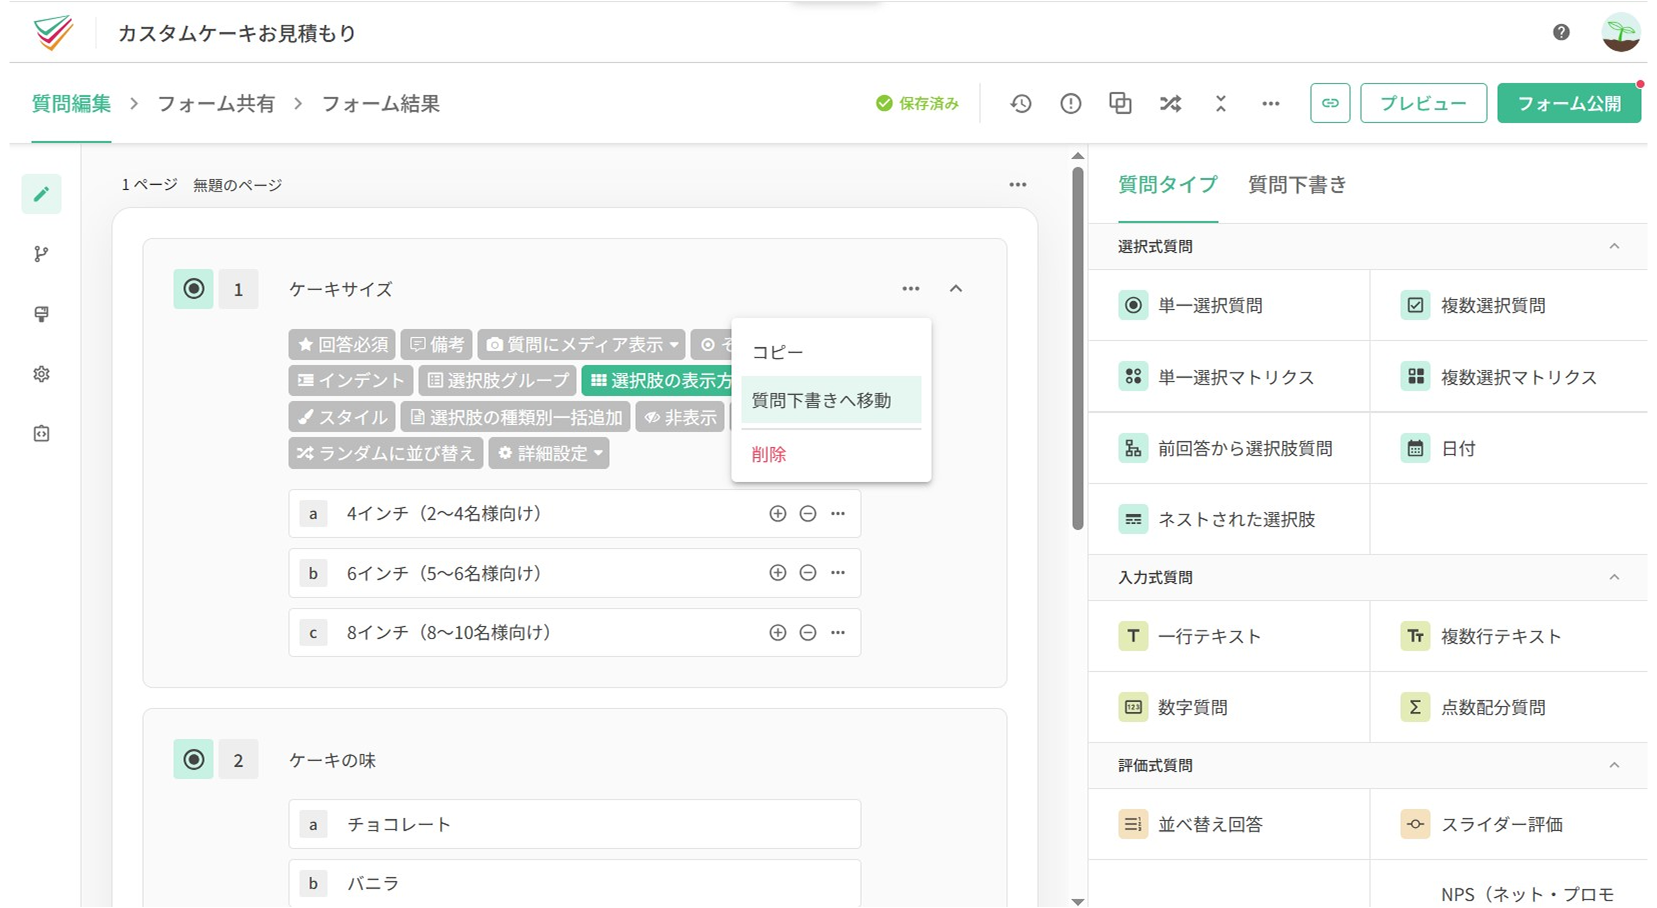Copy the form link via link icon
This screenshot has width=1657, height=908.
pyautogui.click(x=1330, y=103)
